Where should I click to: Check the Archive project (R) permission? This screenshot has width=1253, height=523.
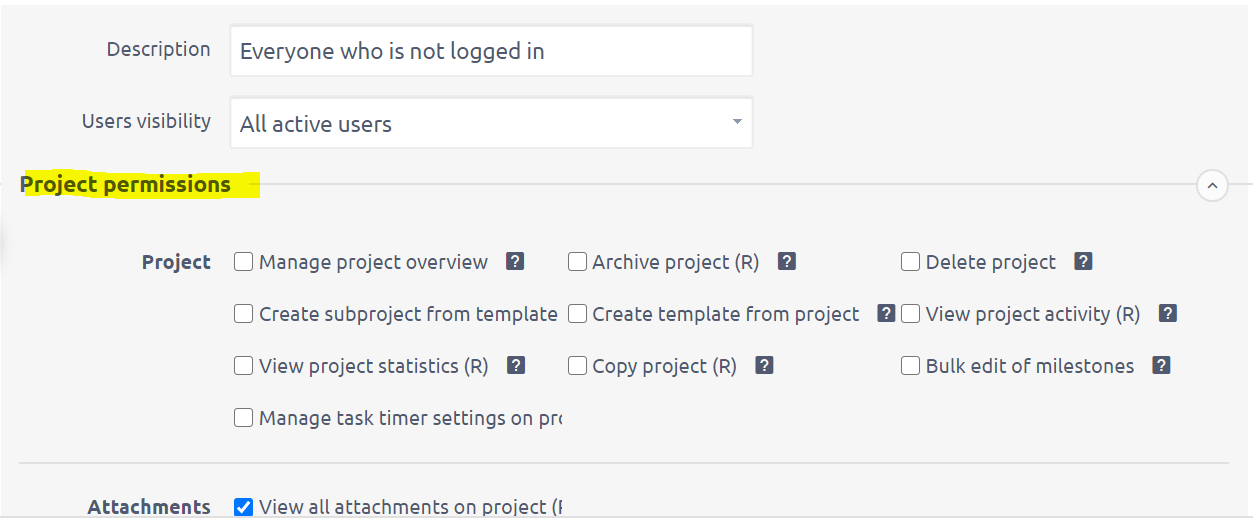pos(577,262)
